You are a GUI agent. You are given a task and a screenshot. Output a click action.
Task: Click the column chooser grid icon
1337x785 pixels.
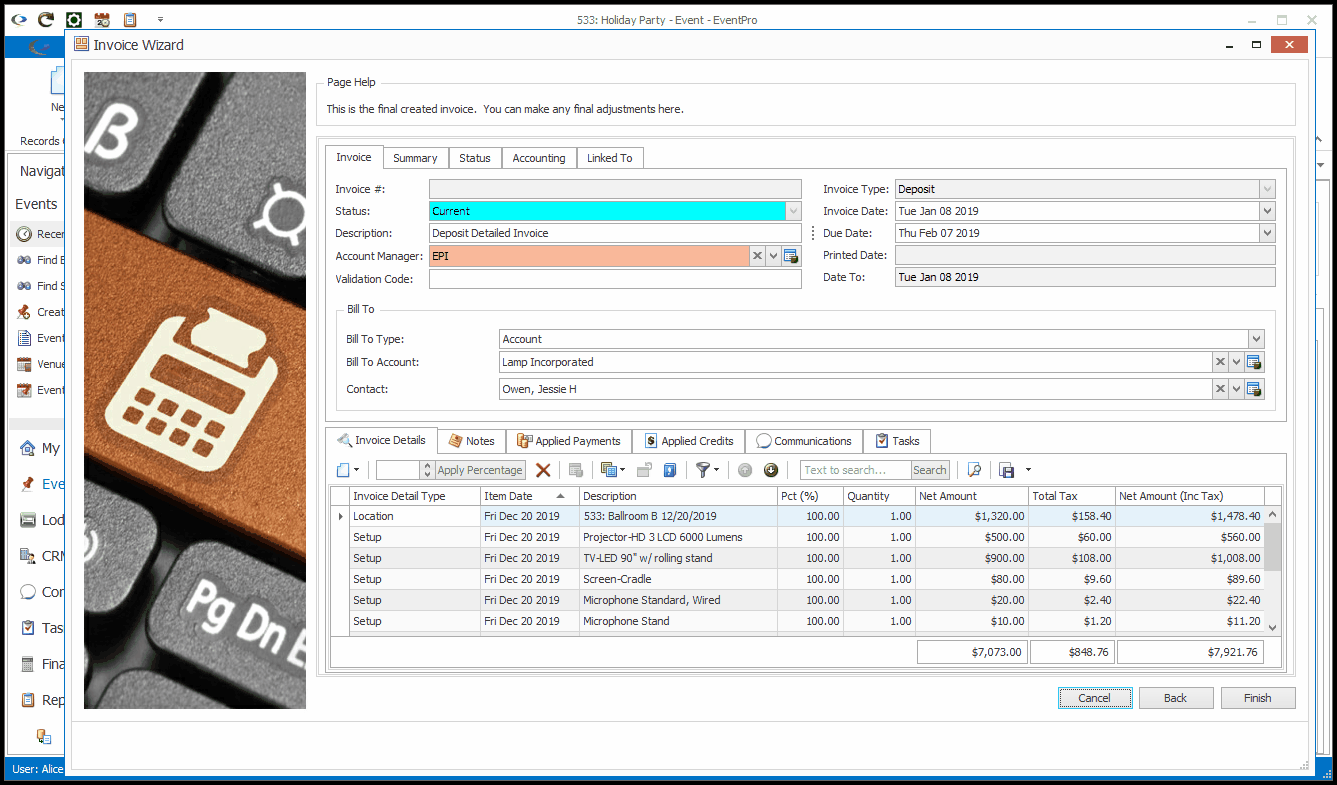[607, 470]
